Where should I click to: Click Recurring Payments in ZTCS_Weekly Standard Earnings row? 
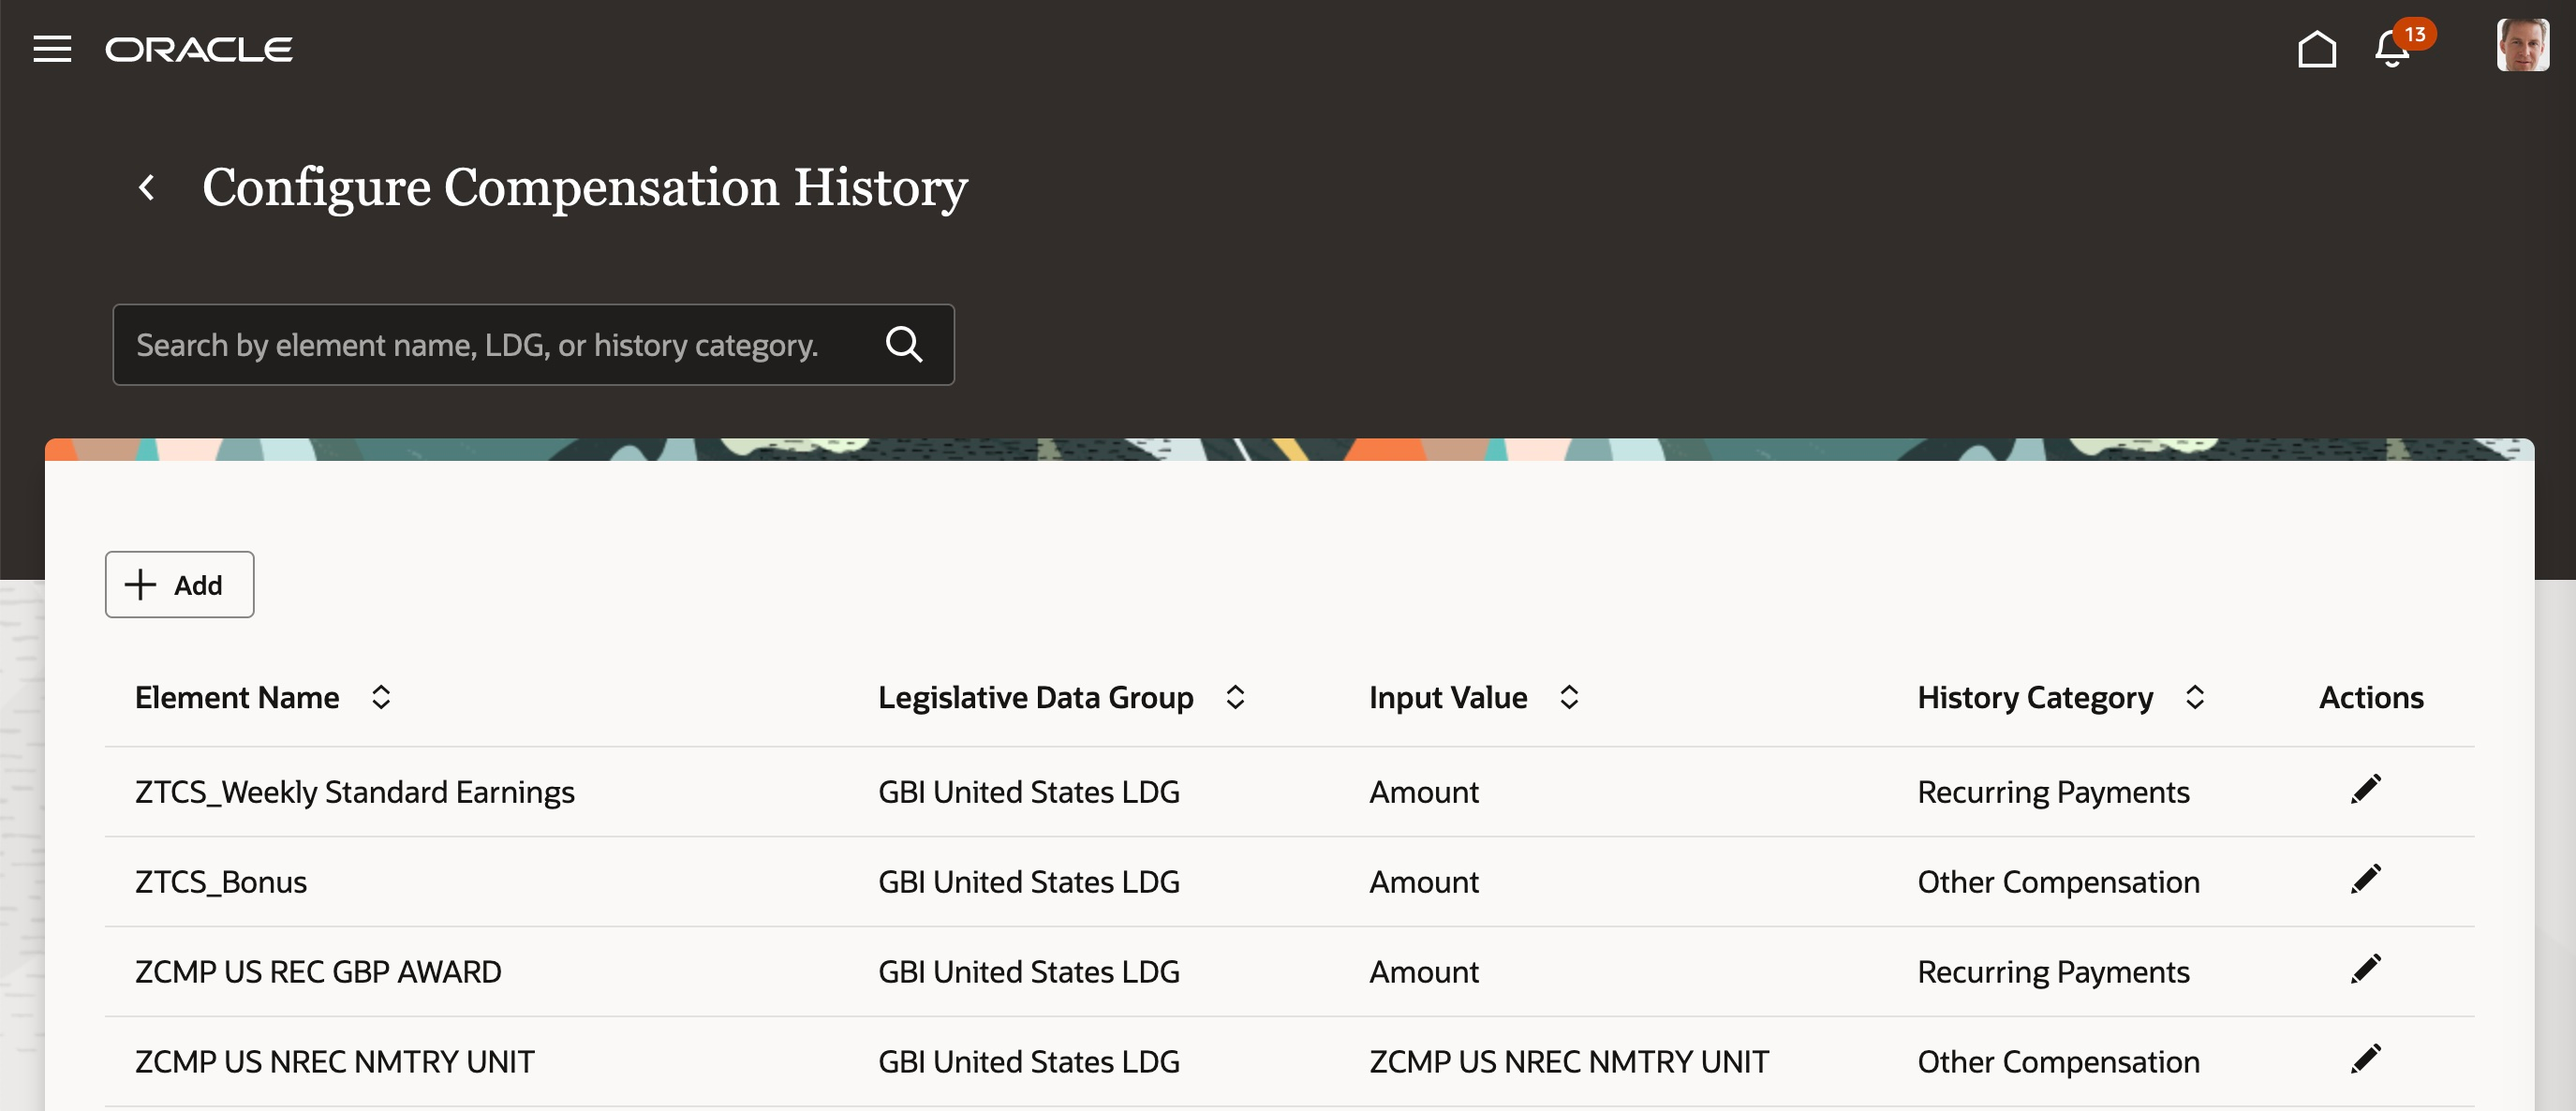point(2053,792)
